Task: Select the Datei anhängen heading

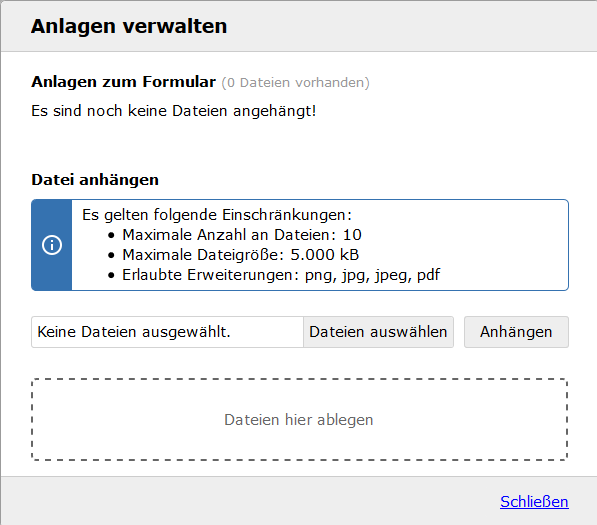Action: pos(95,180)
